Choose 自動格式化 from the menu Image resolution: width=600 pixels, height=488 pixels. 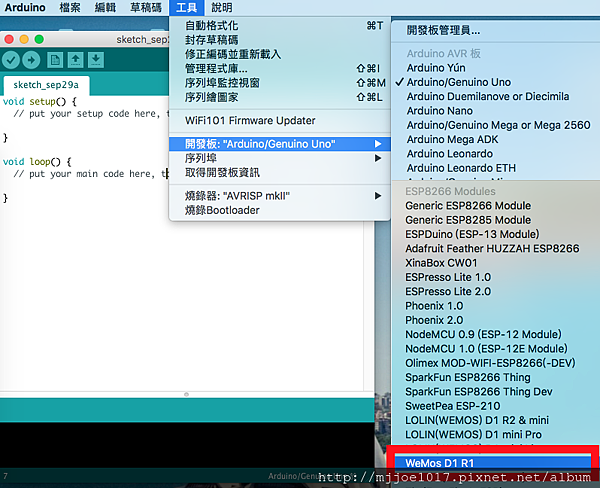[279, 26]
